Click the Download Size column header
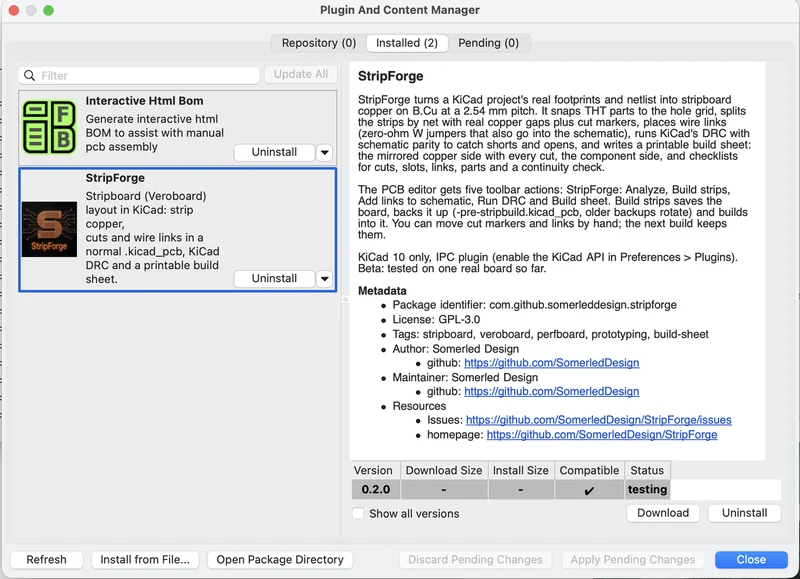Viewport: 800px width, 579px height. [444, 470]
